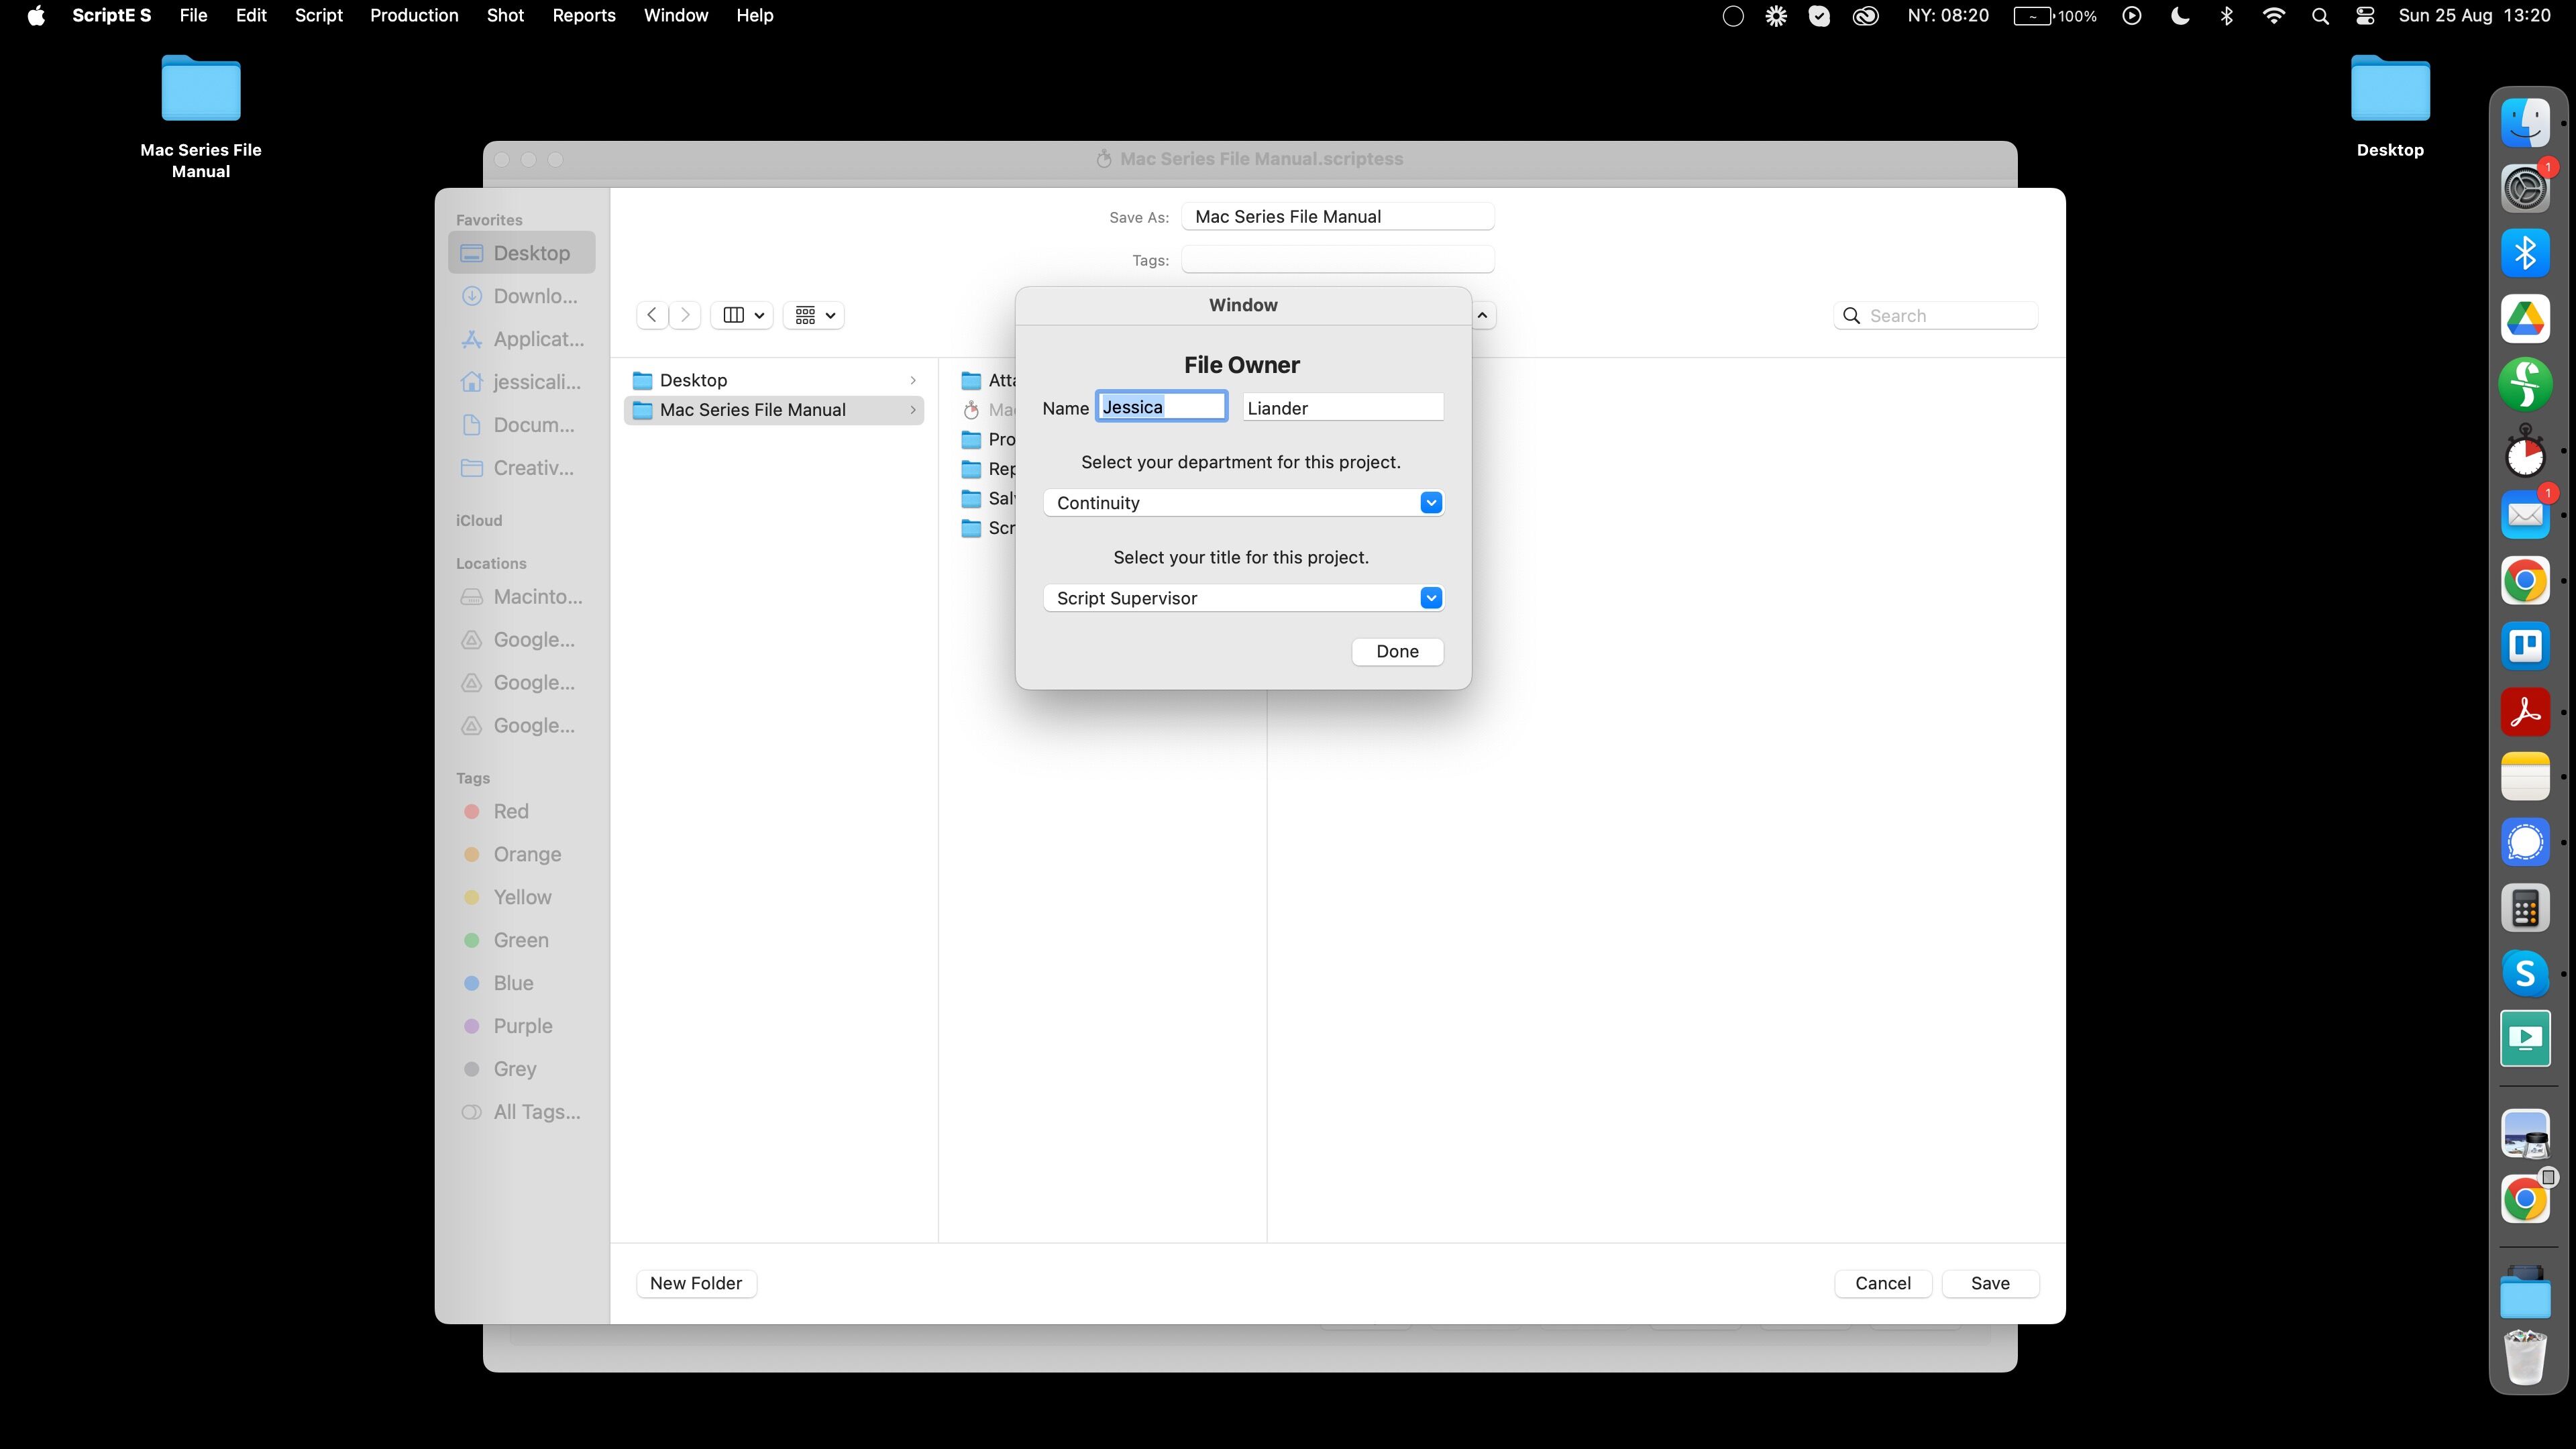Screen dimensions: 2576x1449
Task: Open the Production menu
Action: 414,16
